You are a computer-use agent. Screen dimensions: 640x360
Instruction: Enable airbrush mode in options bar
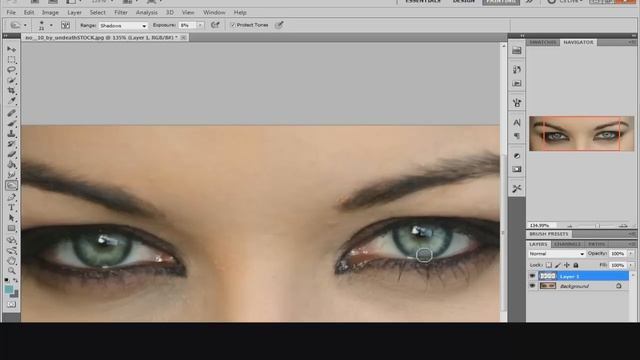pyautogui.click(x=215, y=25)
